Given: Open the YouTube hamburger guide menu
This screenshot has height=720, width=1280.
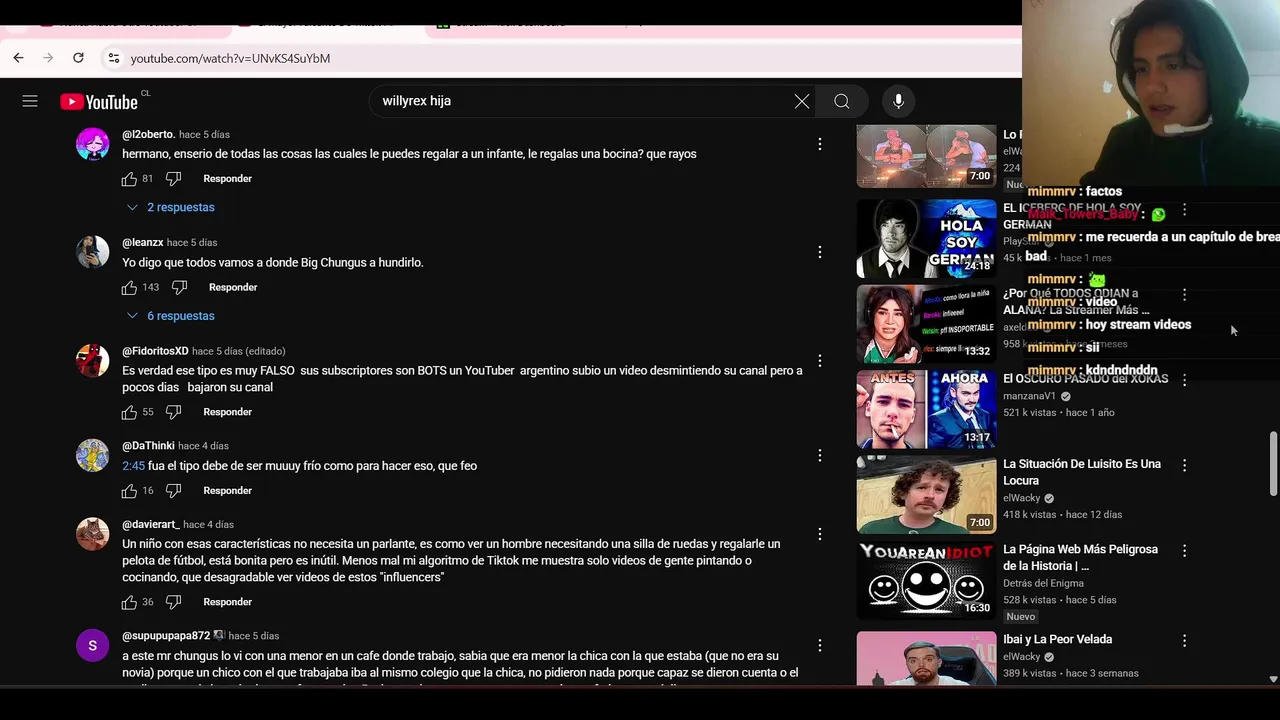Looking at the screenshot, I should pyautogui.click(x=30, y=101).
